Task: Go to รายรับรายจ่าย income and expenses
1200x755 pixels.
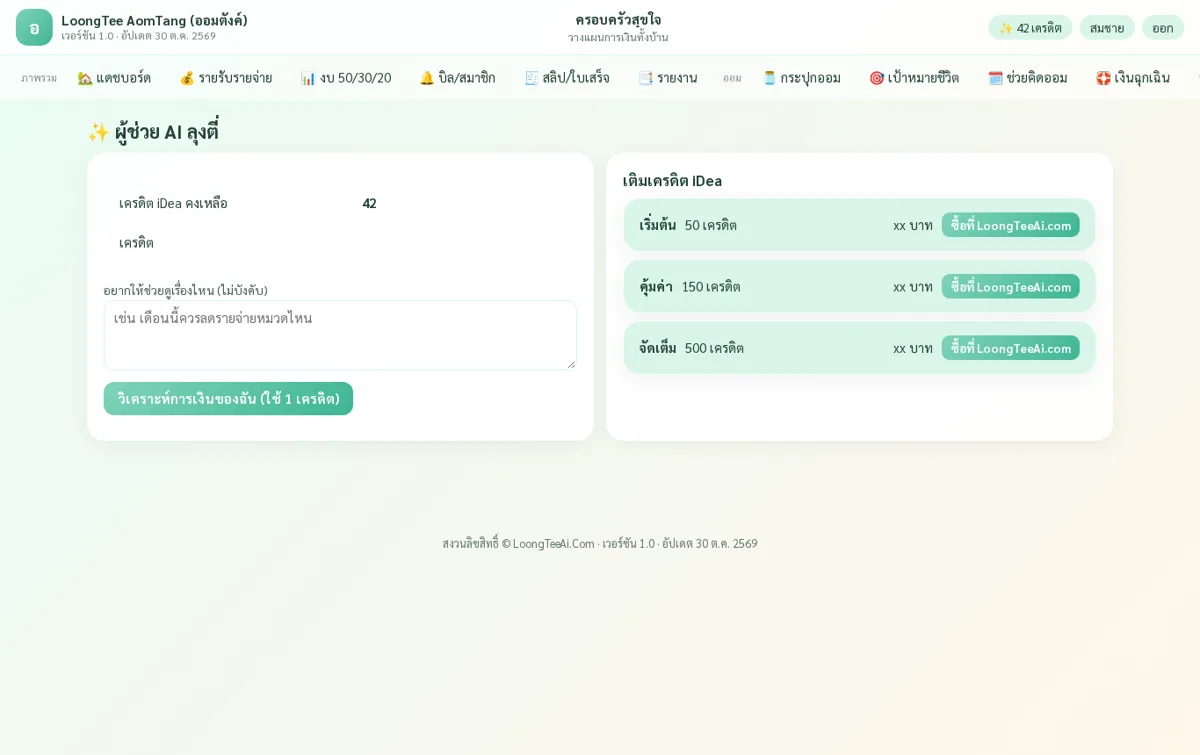Action: (x=225, y=77)
